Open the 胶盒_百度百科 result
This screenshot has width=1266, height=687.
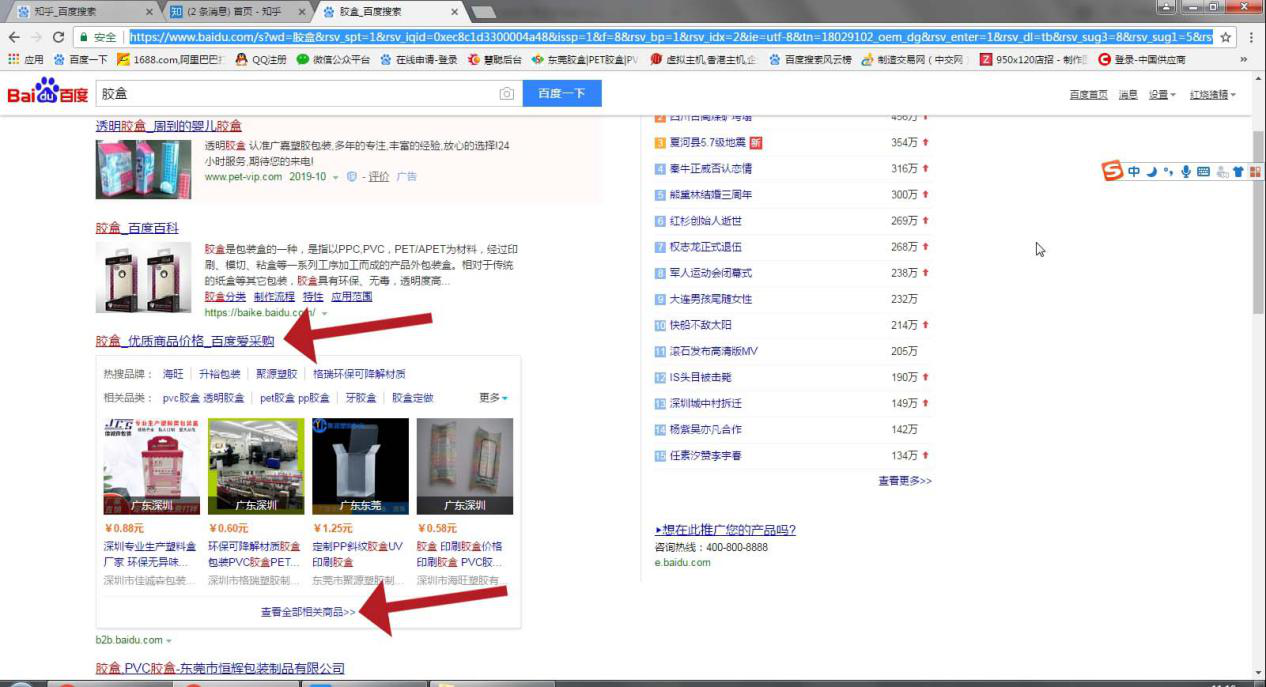click(x=137, y=228)
